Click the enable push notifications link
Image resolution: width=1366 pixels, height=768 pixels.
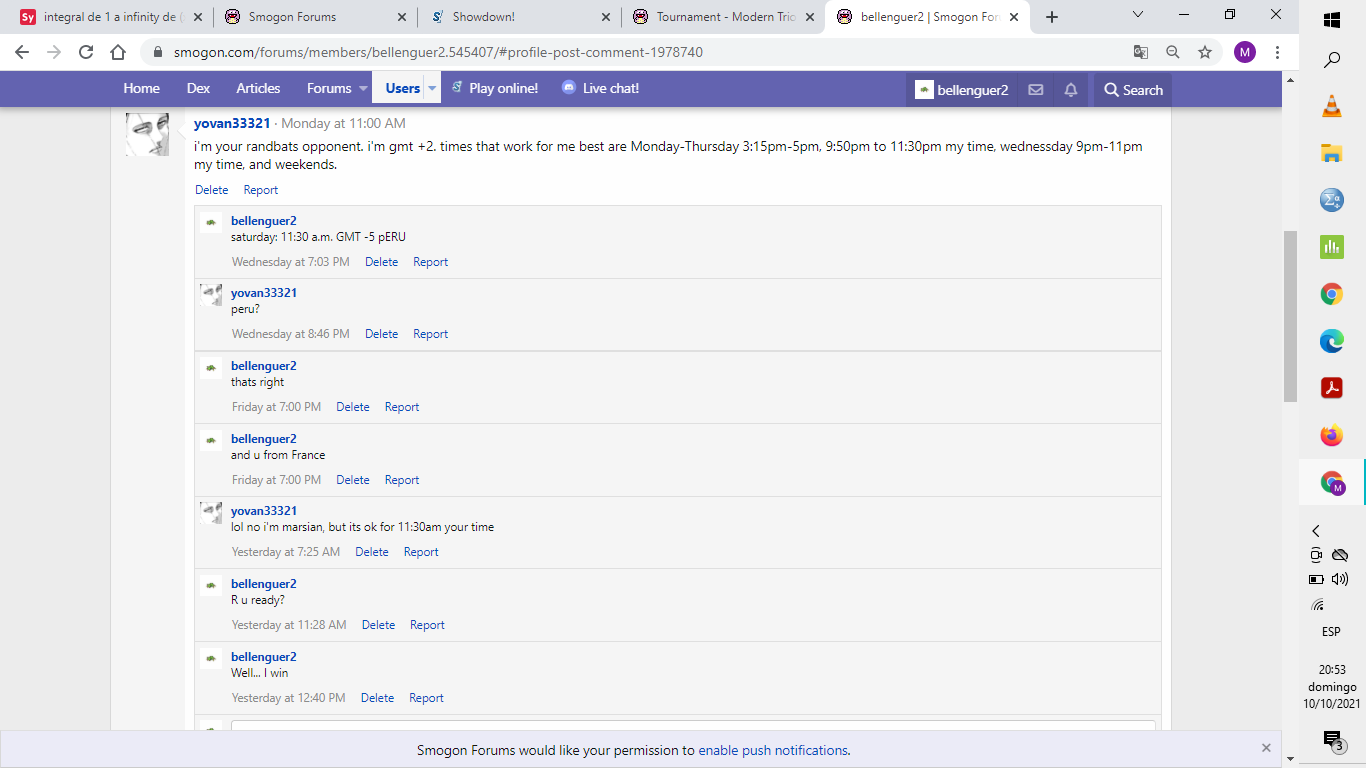[772, 750]
